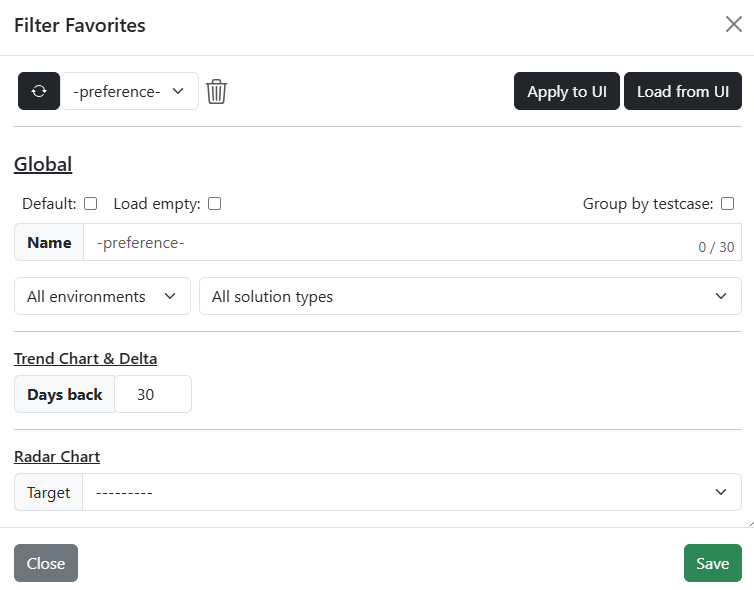The image size is (754, 590).
Task: Click the gray Close button
Action: click(46, 563)
